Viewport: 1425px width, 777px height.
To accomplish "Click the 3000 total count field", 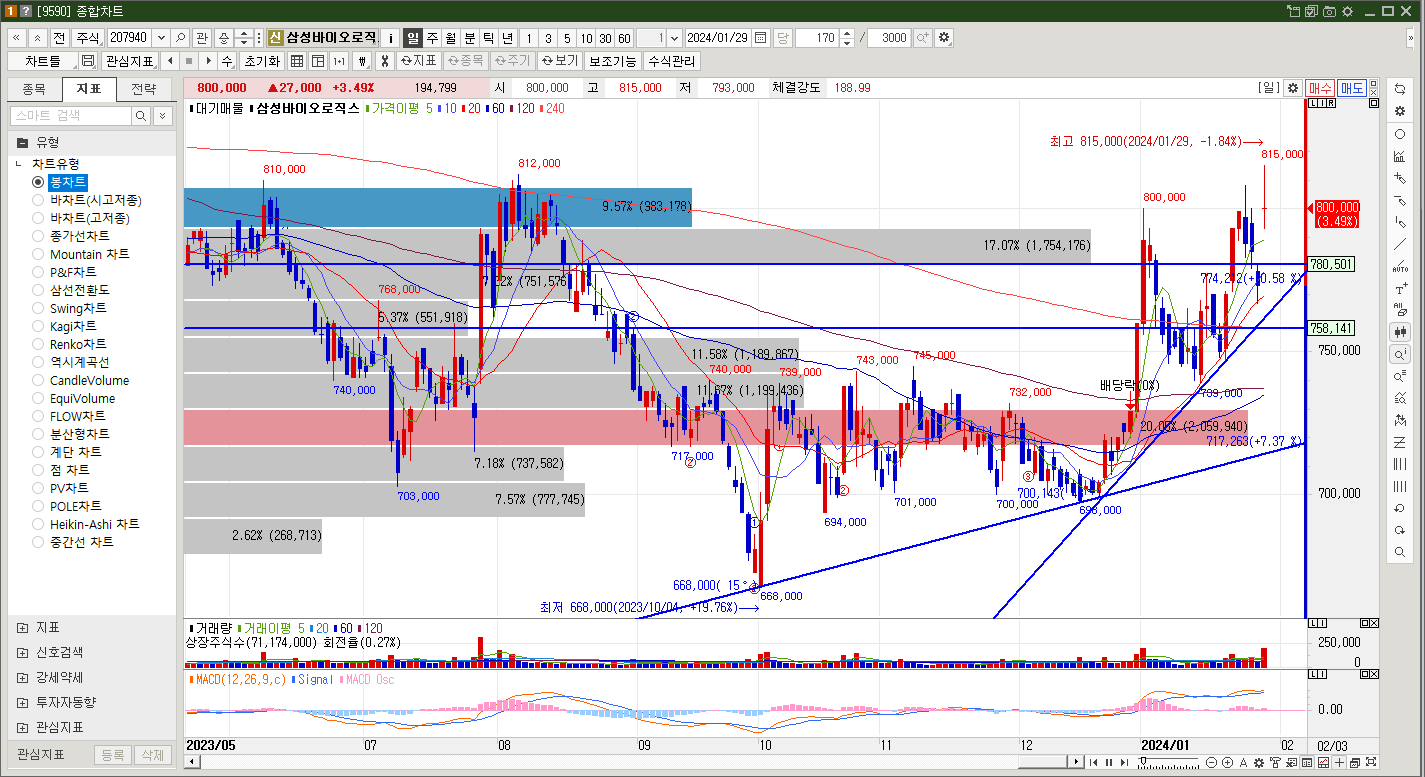I will pos(889,38).
